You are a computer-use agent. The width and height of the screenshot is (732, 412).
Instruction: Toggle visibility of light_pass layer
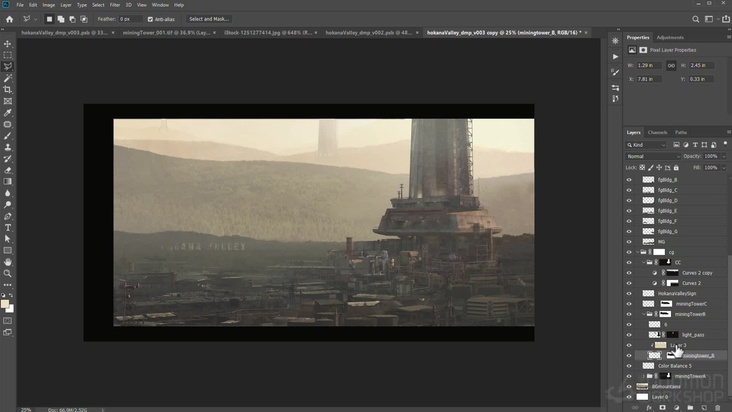click(629, 335)
